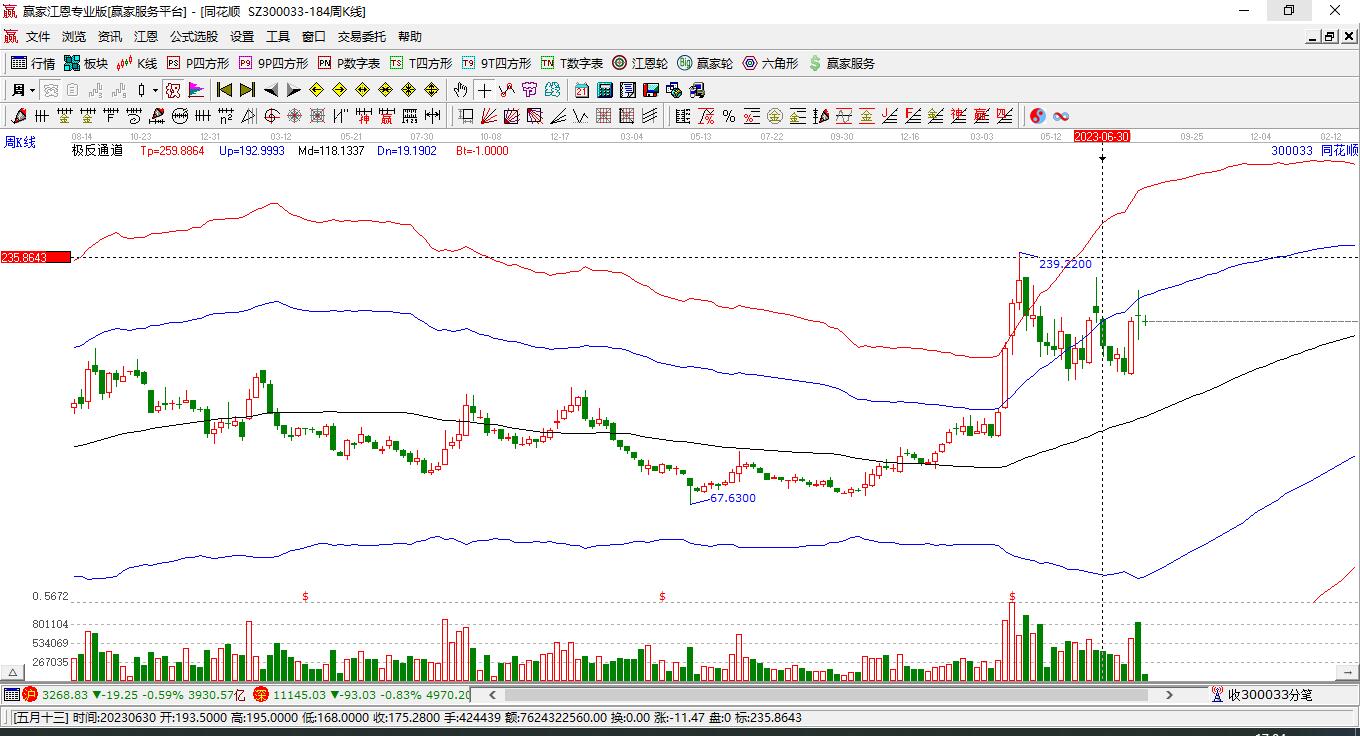Expand the volume panel with the up triangle
The height and width of the screenshot is (736, 1360).
click(14, 673)
